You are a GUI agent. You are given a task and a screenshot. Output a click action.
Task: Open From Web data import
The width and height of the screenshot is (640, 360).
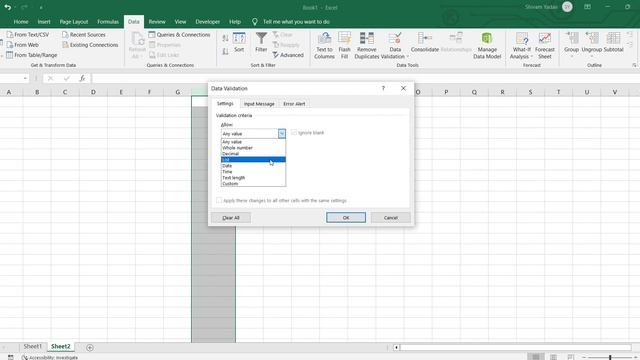(22, 45)
